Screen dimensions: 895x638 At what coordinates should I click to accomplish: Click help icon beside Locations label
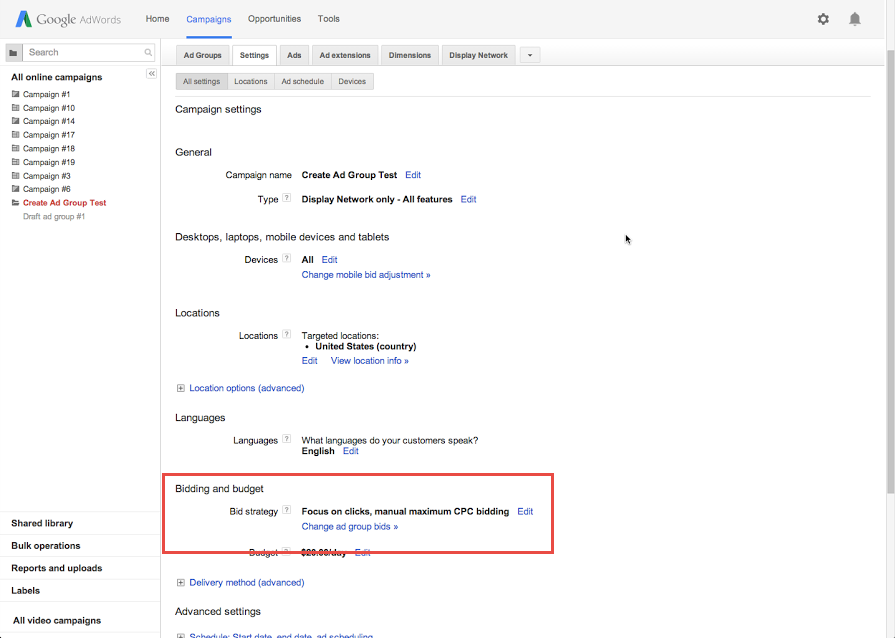point(287,335)
